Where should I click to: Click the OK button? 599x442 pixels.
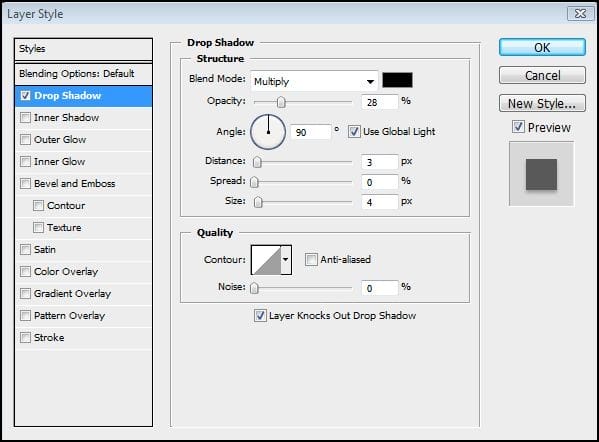(x=542, y=47)
